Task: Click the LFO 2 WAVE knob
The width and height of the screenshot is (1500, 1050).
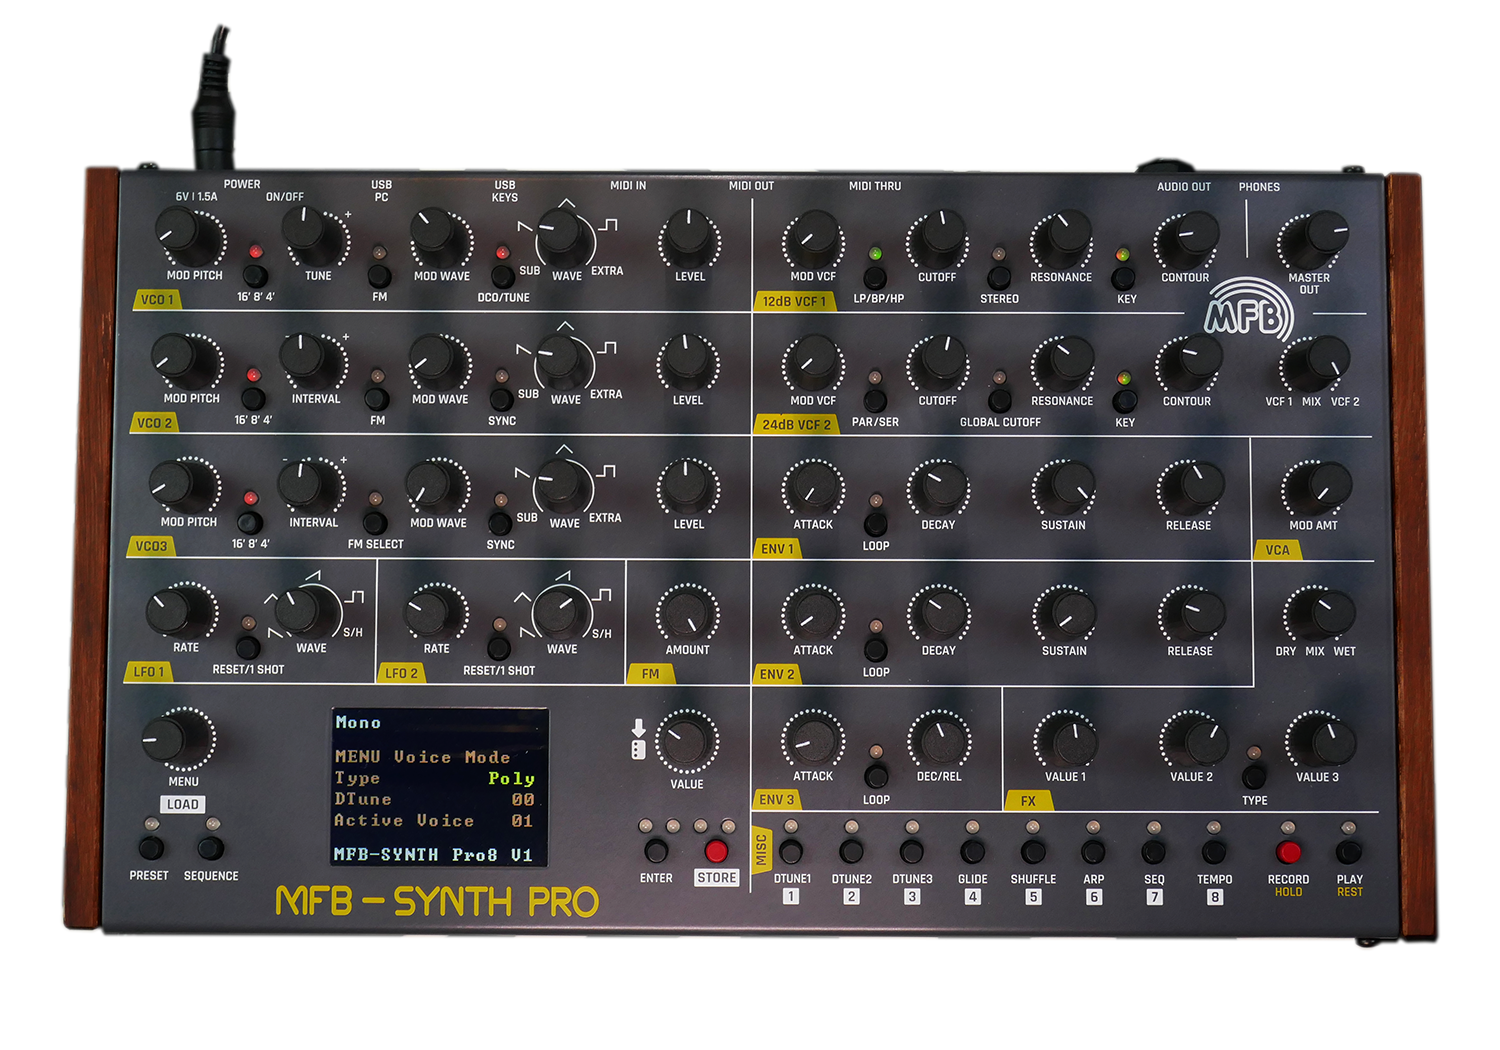Action: pyautogui.click(x=562, y=611)
